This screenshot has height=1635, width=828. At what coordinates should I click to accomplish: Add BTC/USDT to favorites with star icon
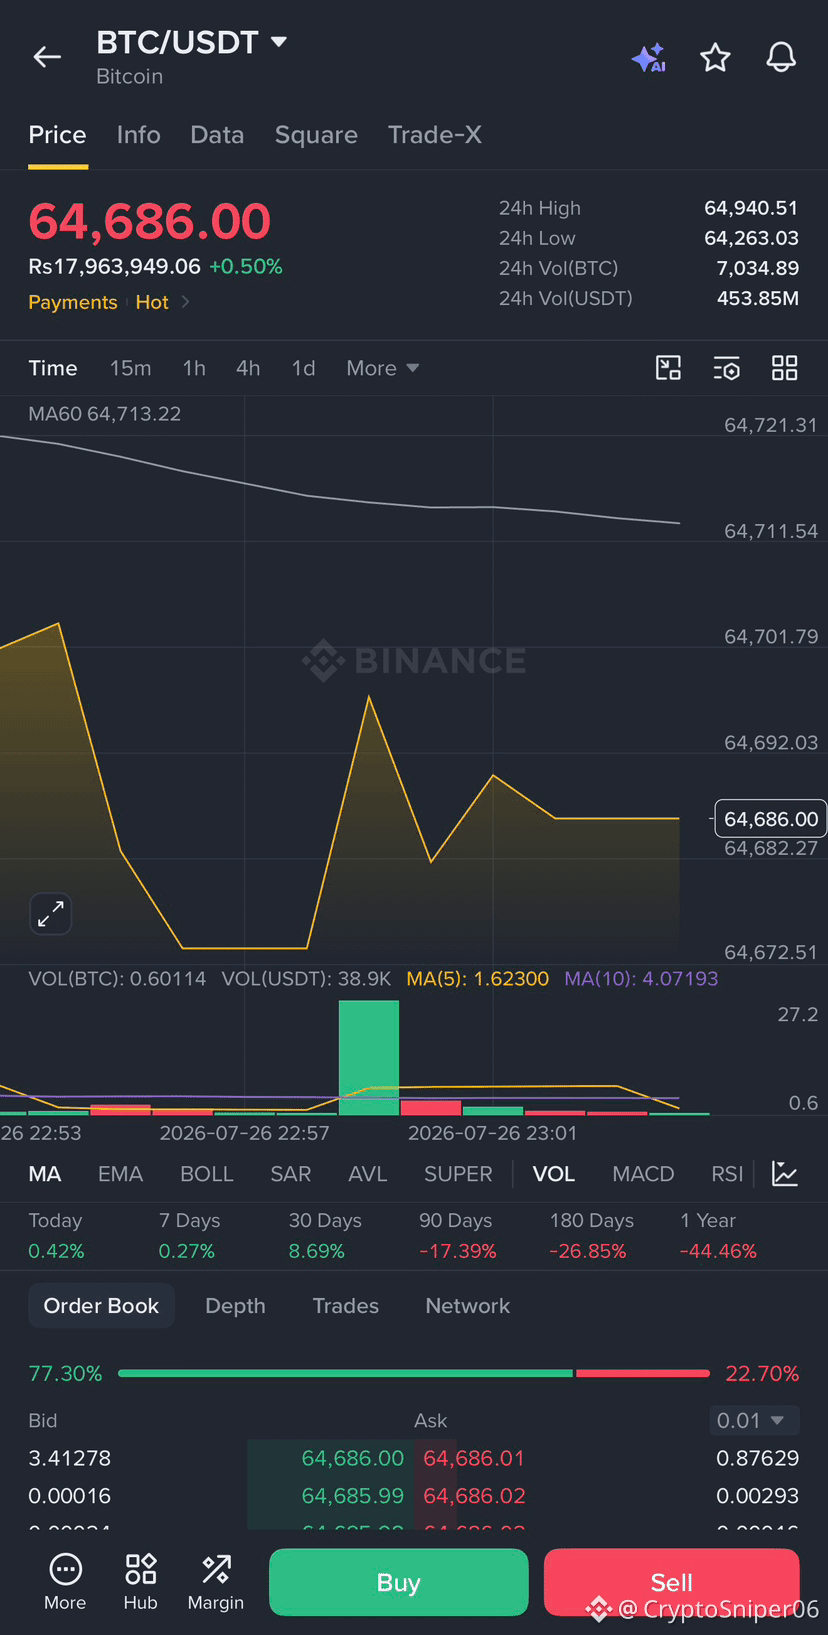715,57
